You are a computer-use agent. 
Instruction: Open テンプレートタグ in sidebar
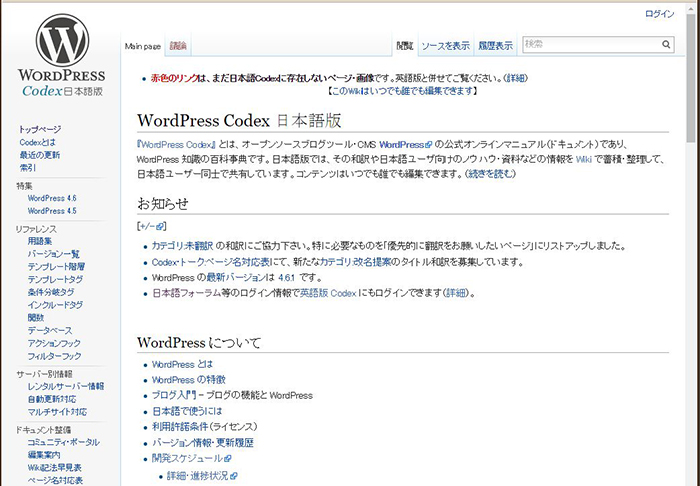click(55, 279)
